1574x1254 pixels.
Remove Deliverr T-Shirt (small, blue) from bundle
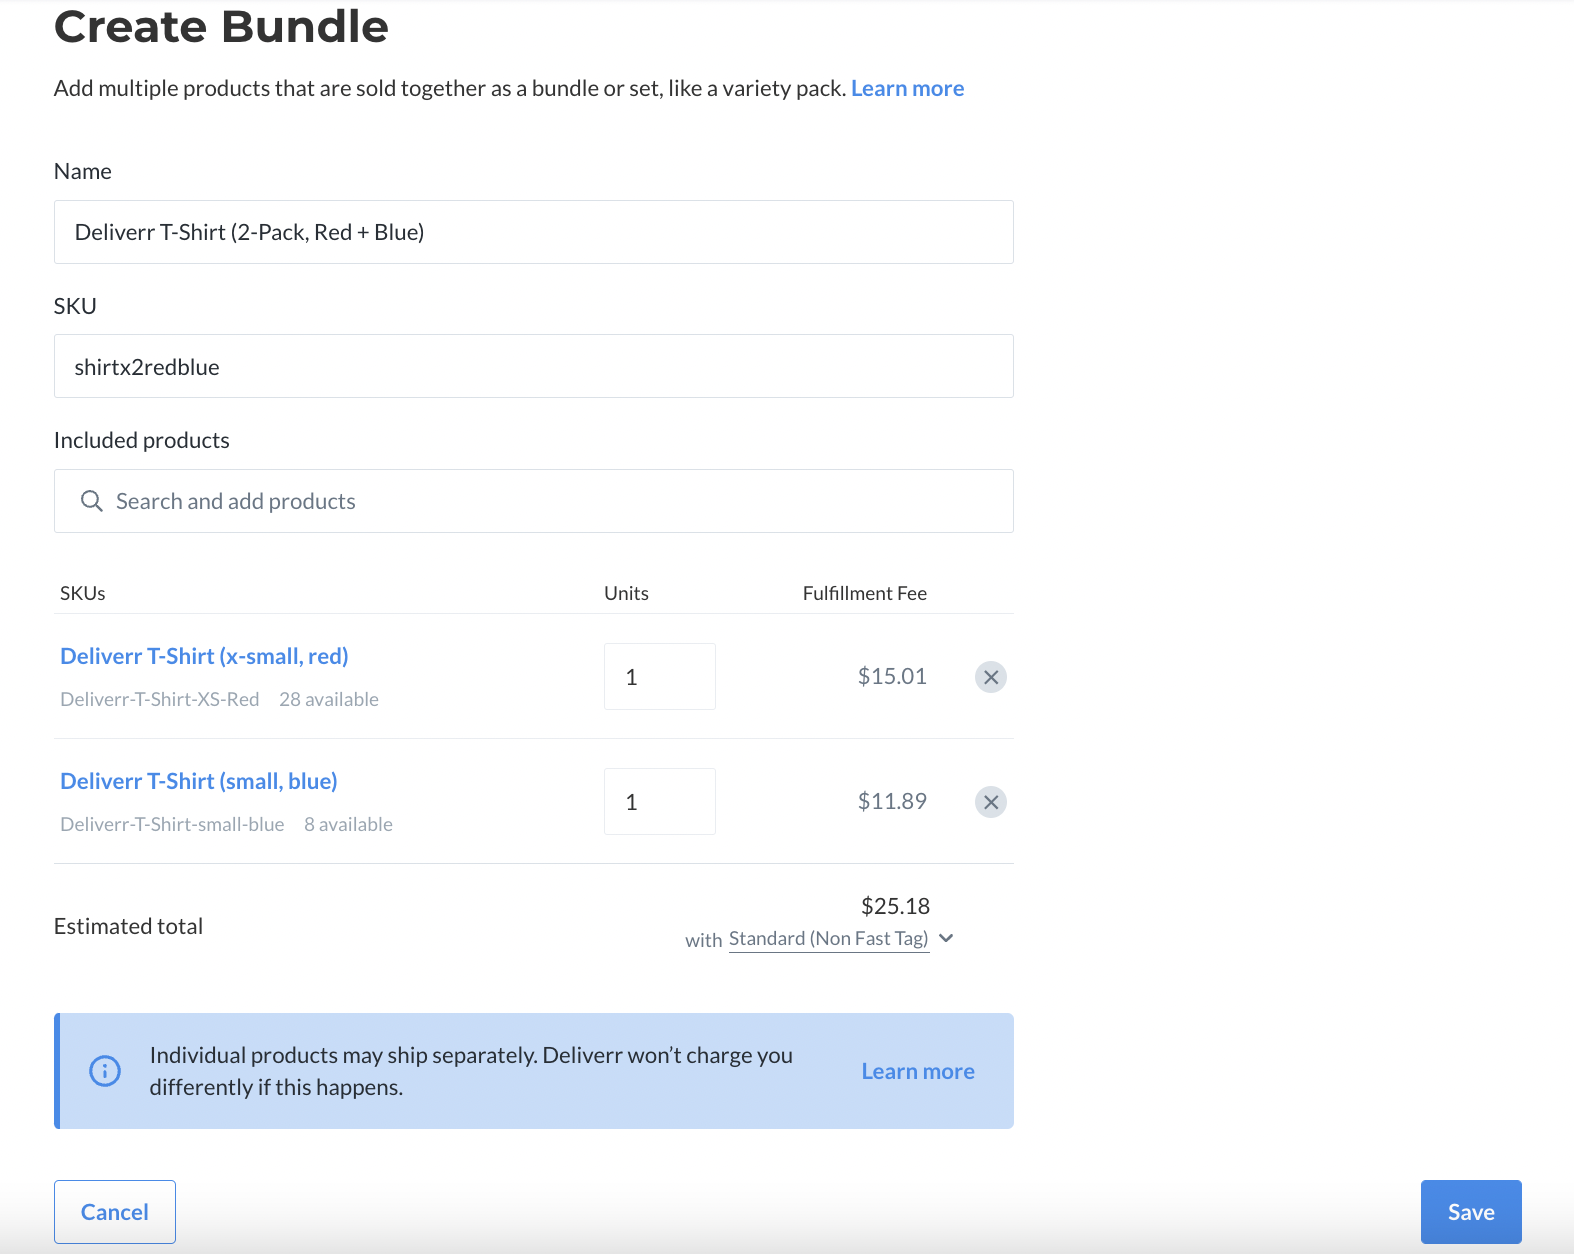(x=990, y=802)
